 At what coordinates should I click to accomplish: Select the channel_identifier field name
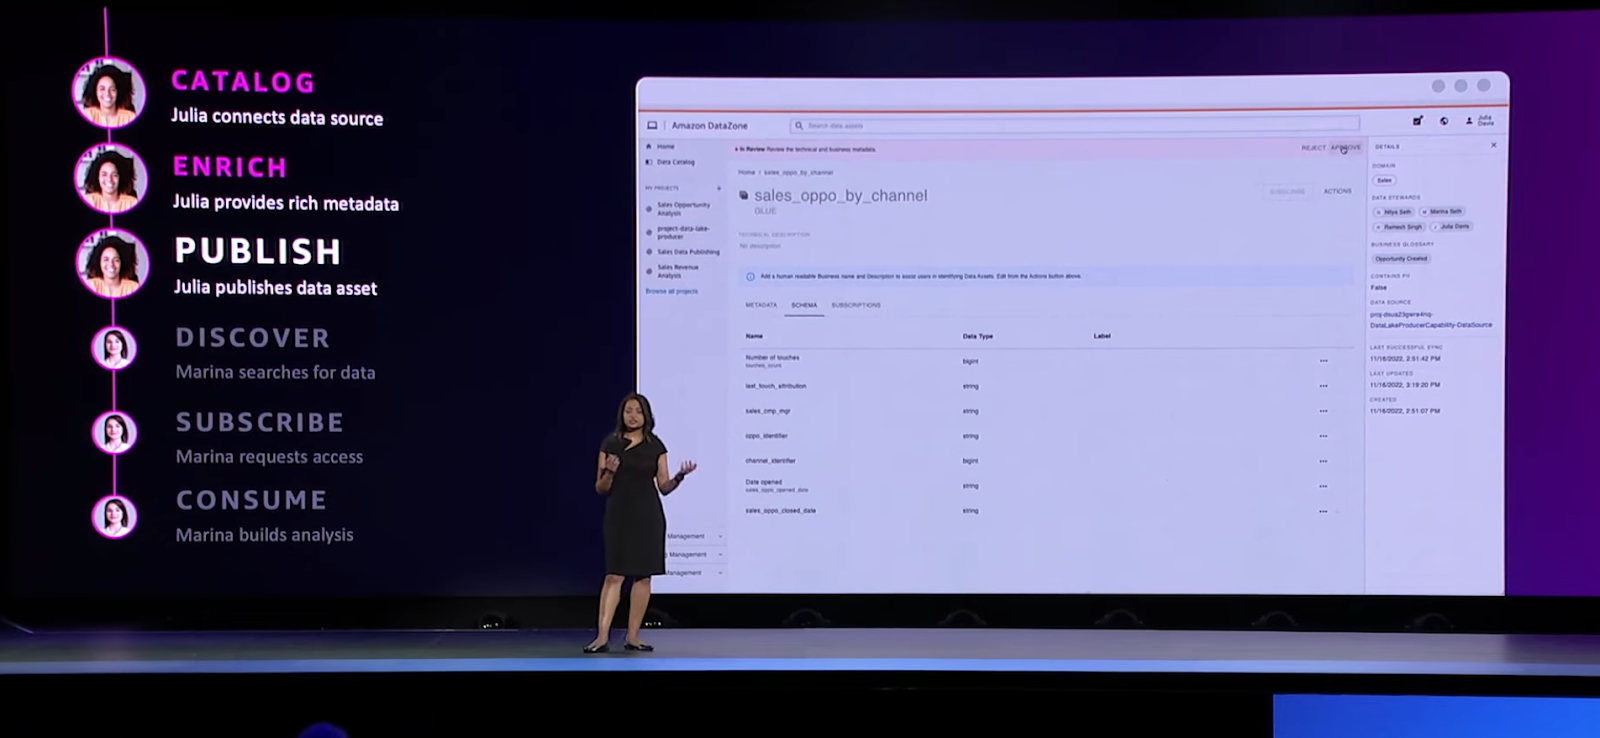770,461
